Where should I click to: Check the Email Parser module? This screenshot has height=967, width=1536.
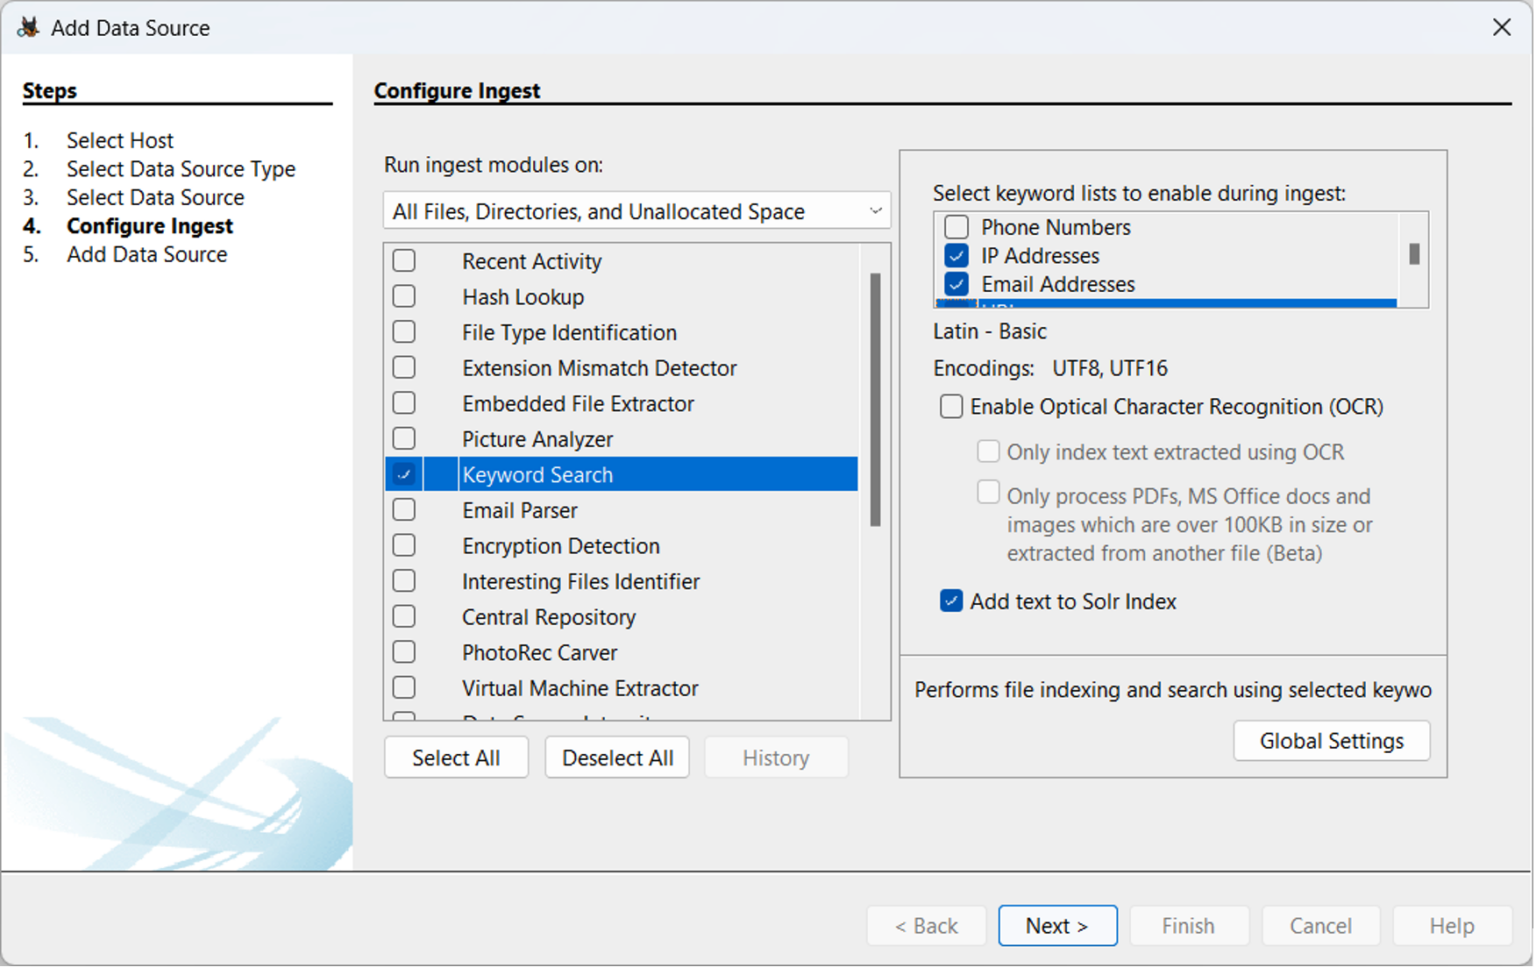[404, 509]
